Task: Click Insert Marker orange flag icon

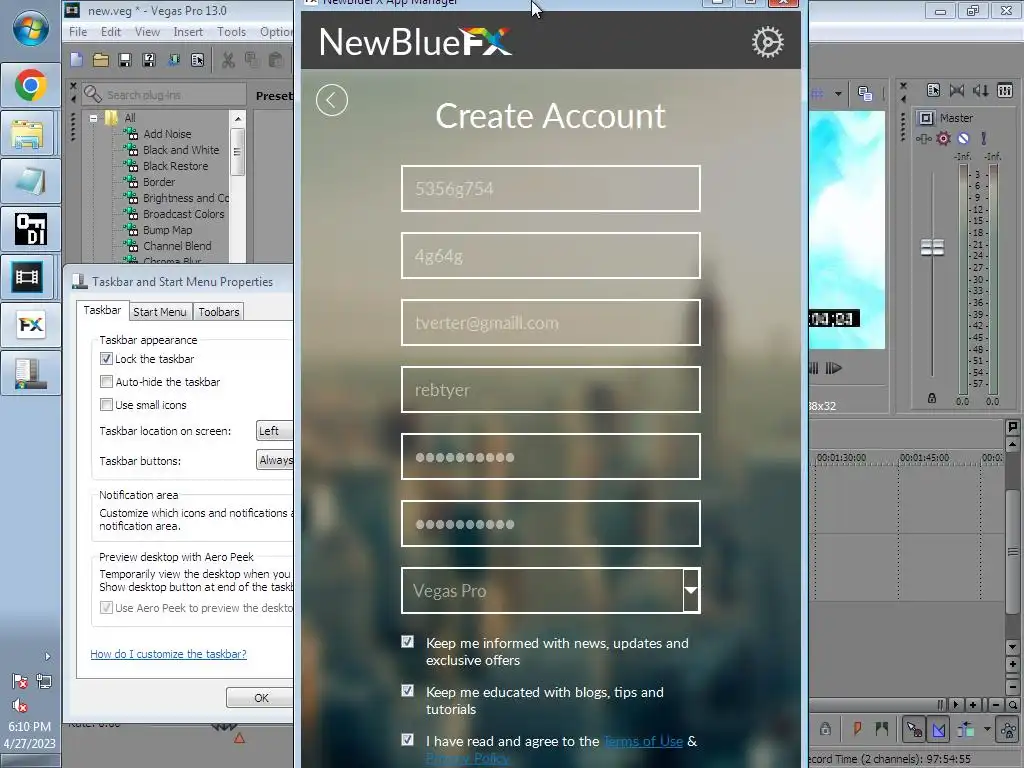Action: pos(857,728)
